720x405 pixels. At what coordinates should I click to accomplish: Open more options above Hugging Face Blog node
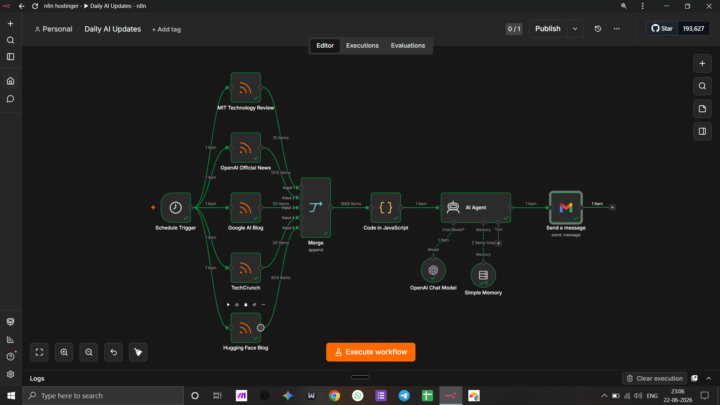pyautogui.click(x=263, y=304)
